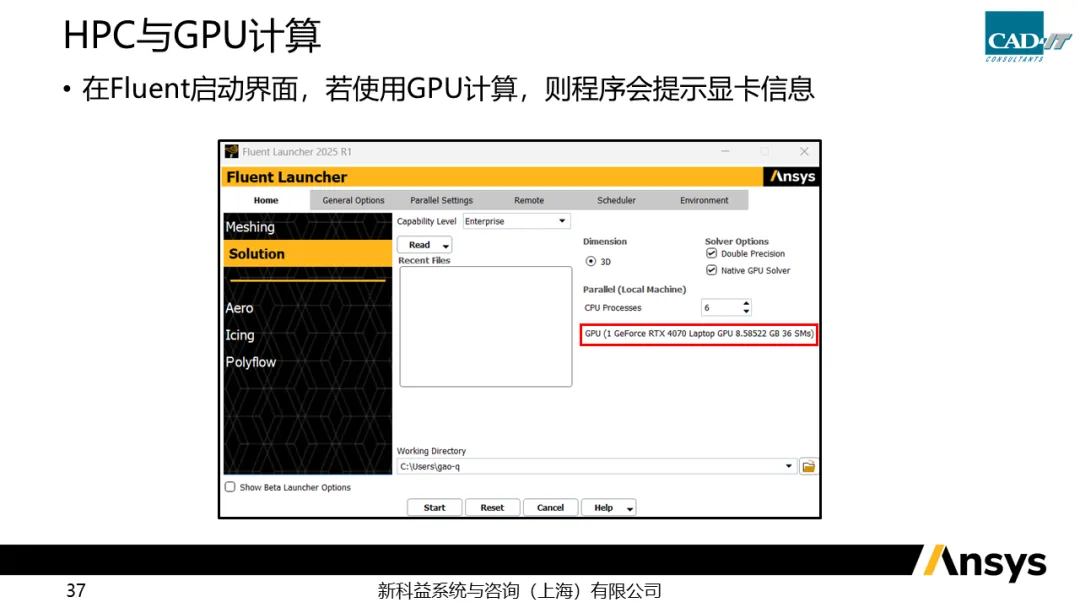Select Meshing mode in left sidebar

tap(250, 227)
